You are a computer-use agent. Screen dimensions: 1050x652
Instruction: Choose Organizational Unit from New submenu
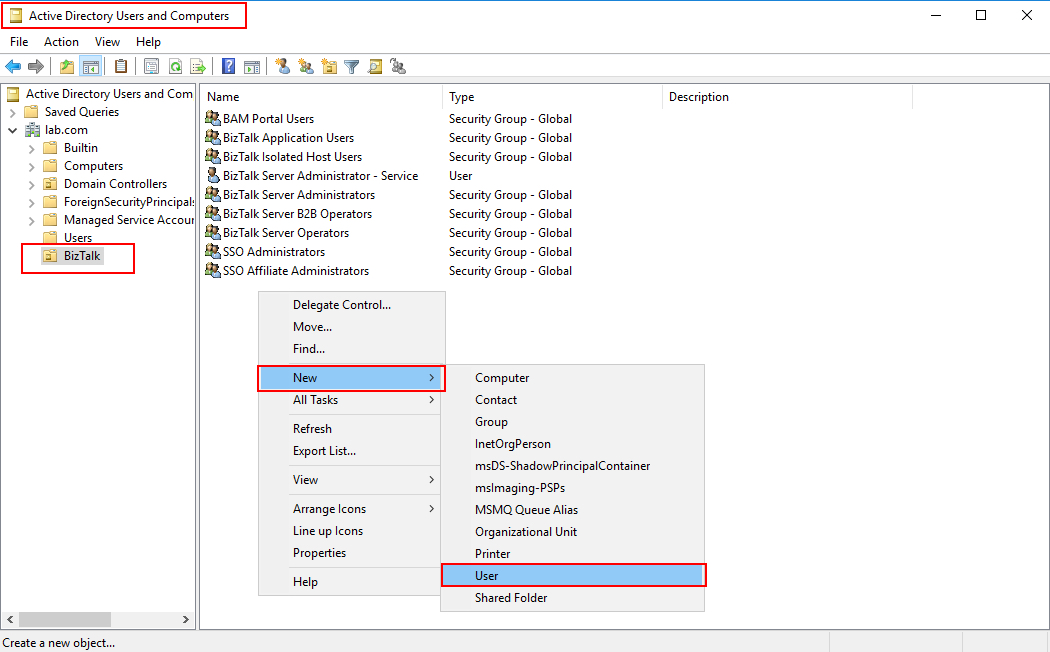[x=573, y=532]
